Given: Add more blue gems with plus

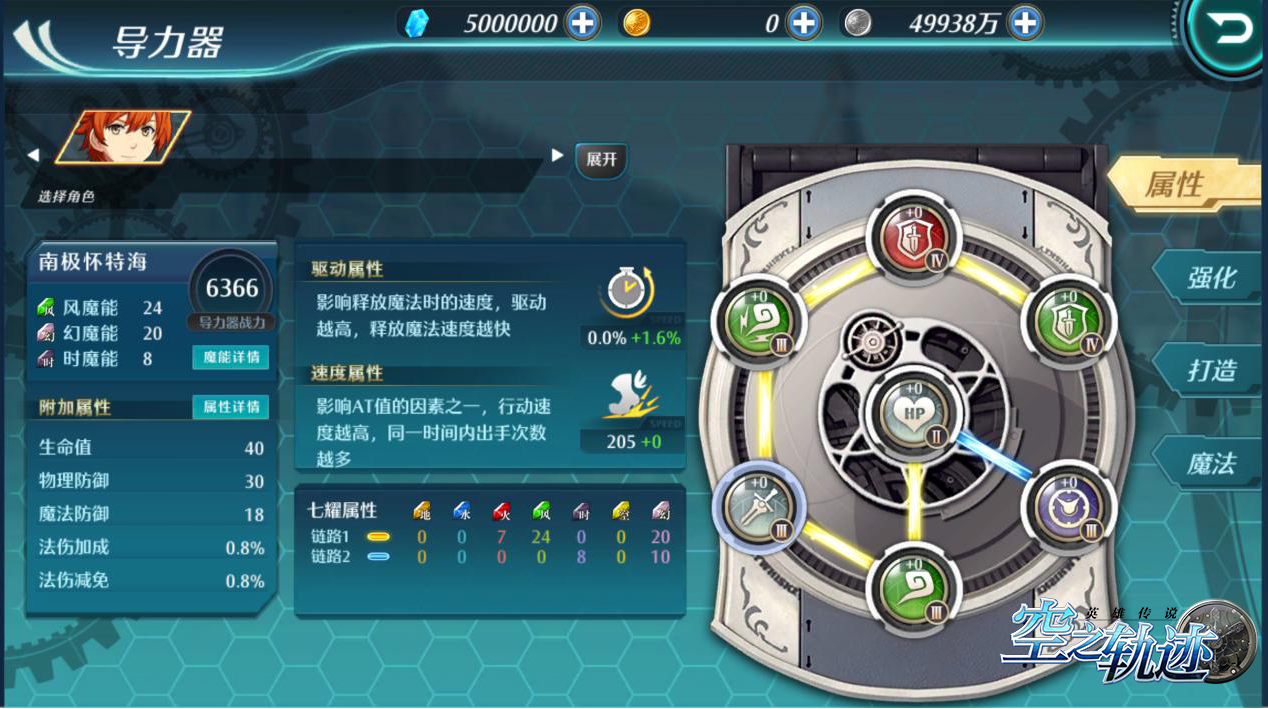Looking at the screenshot, I should click(x=583, y=22).
